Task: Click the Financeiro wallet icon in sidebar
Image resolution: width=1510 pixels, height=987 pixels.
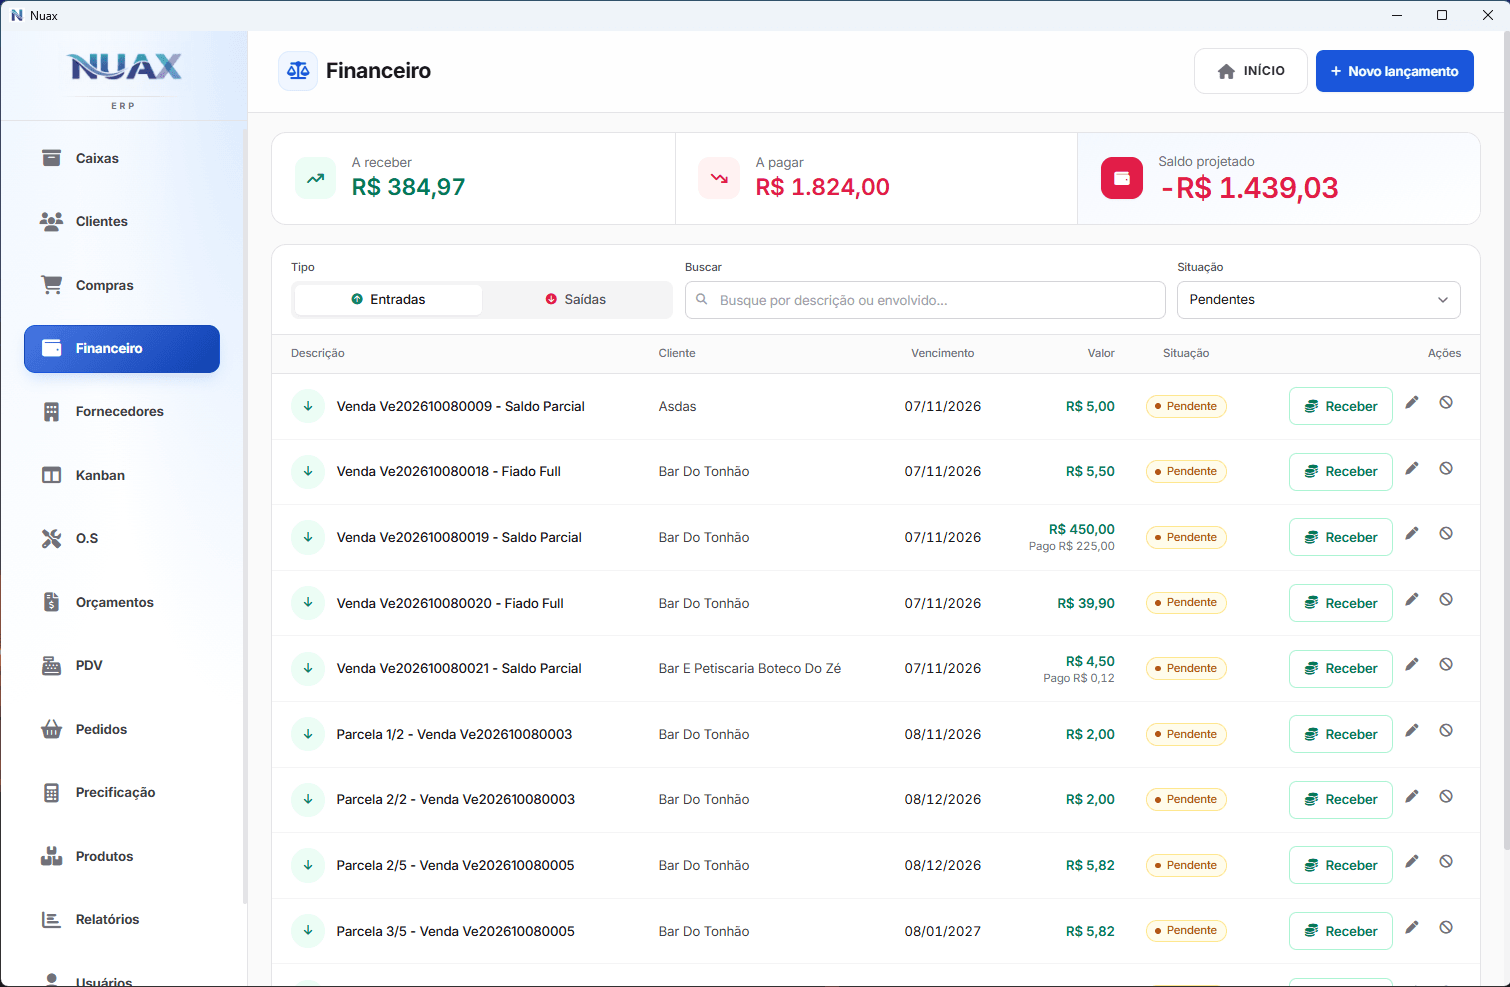Action: tap(51, 348)
